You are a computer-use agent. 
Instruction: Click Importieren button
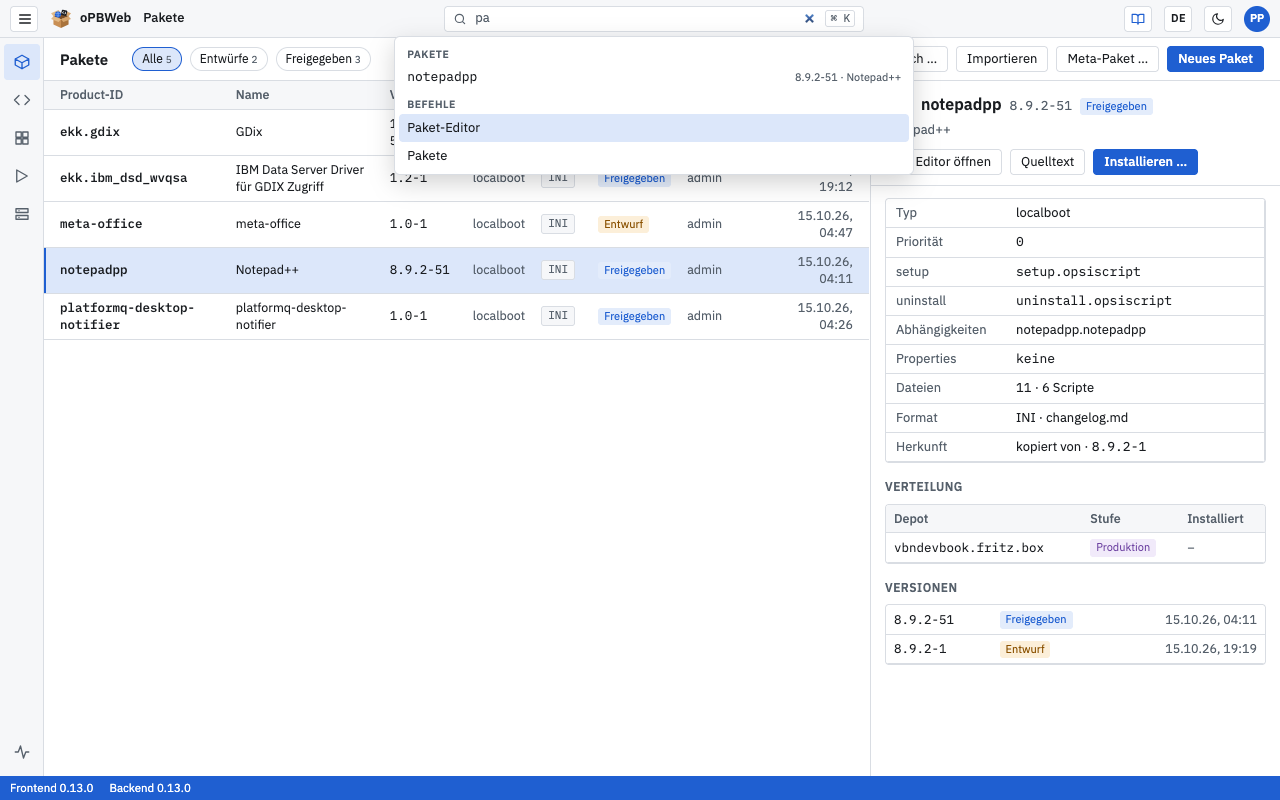[x=1002, y=59]
